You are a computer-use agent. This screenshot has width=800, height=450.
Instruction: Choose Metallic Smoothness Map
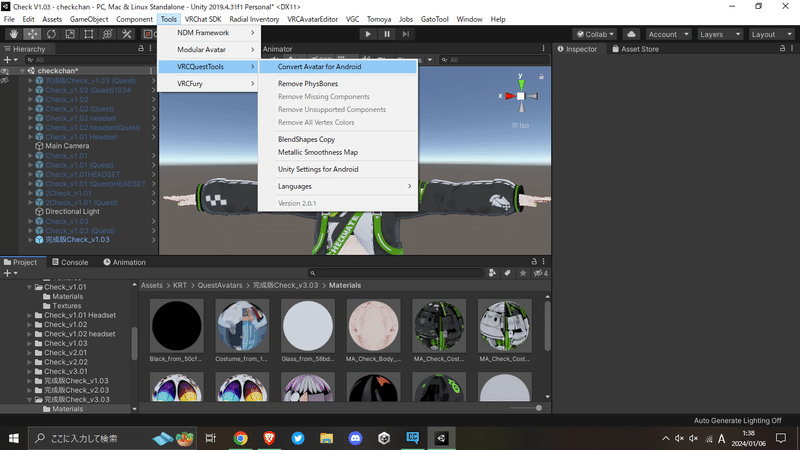pos(338,152)
